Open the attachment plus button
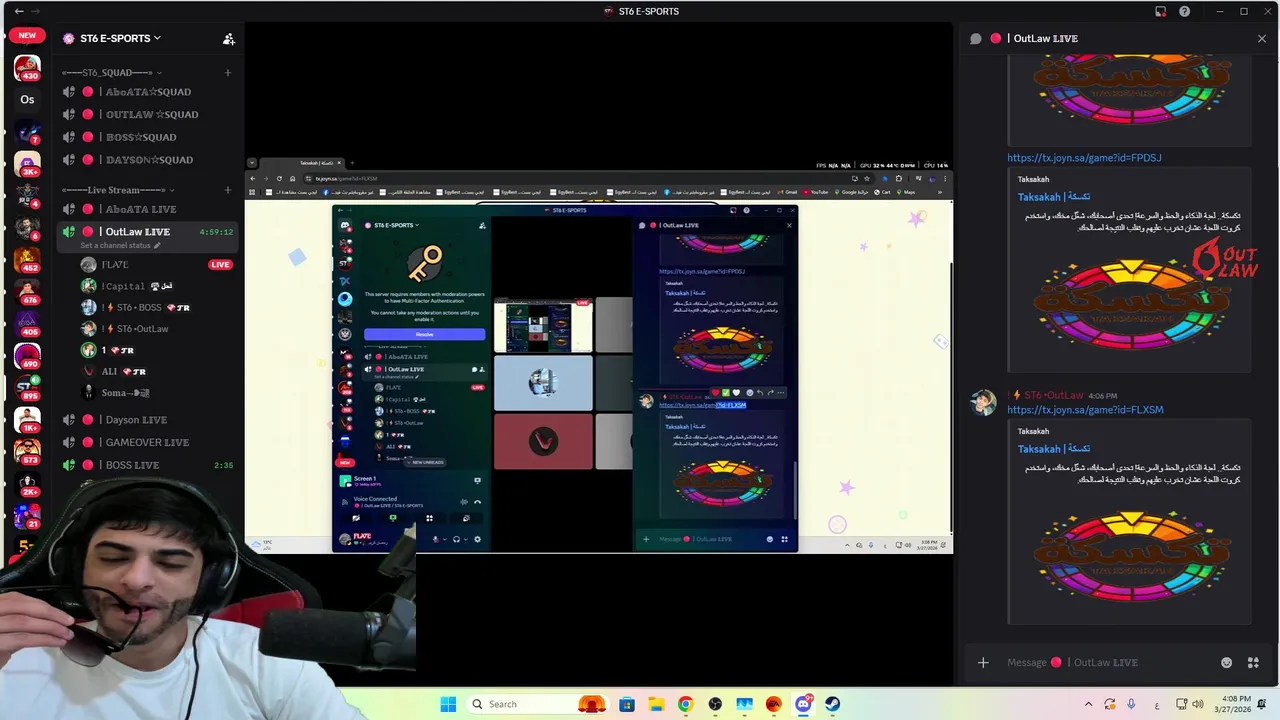The image size is (1280, 720). [x=983, y=662]
